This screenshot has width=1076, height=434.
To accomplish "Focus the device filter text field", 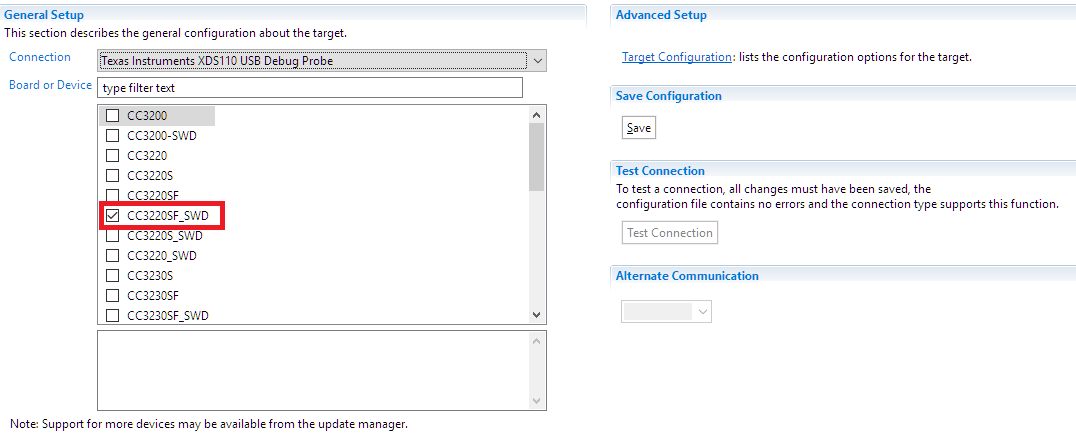I will point(311,88).
